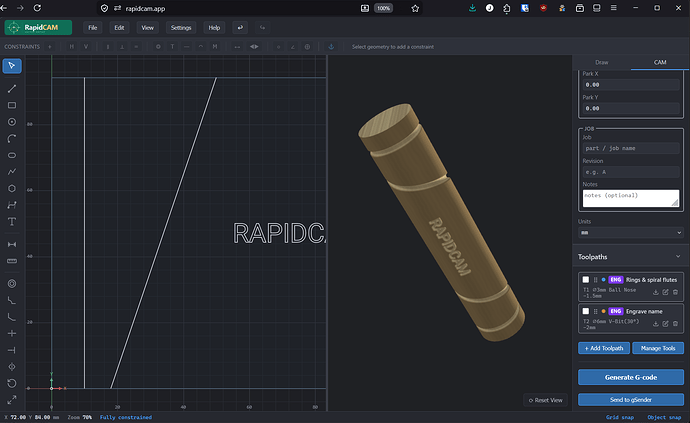
Task: Delete the Engrave name toolpath
Action: 675,324
